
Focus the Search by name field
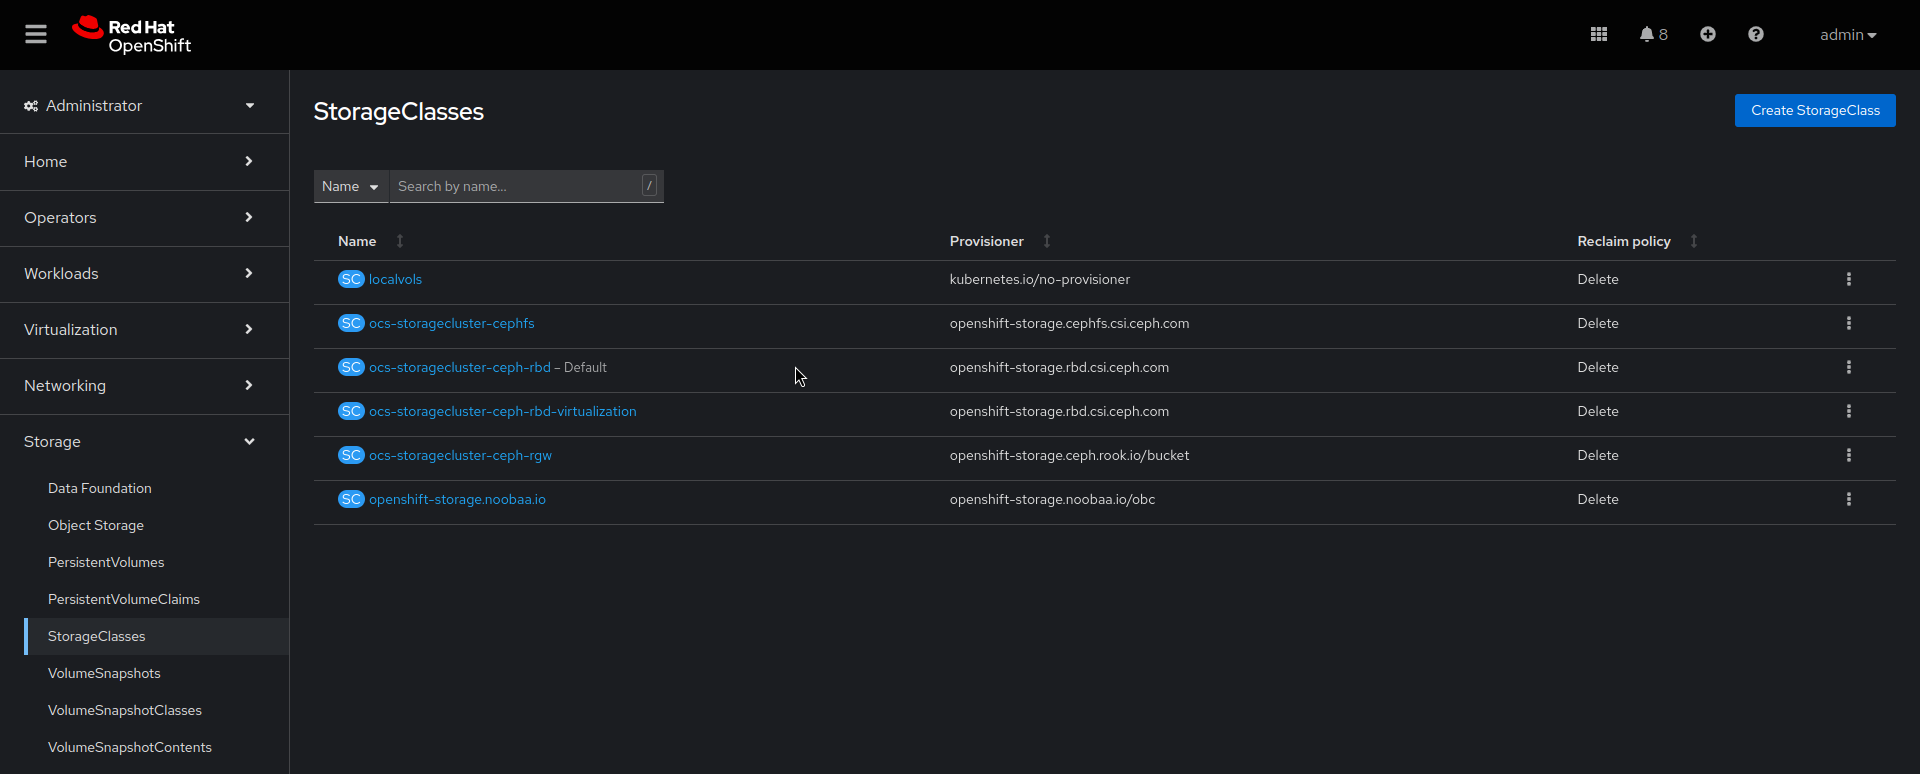point(515,187)
